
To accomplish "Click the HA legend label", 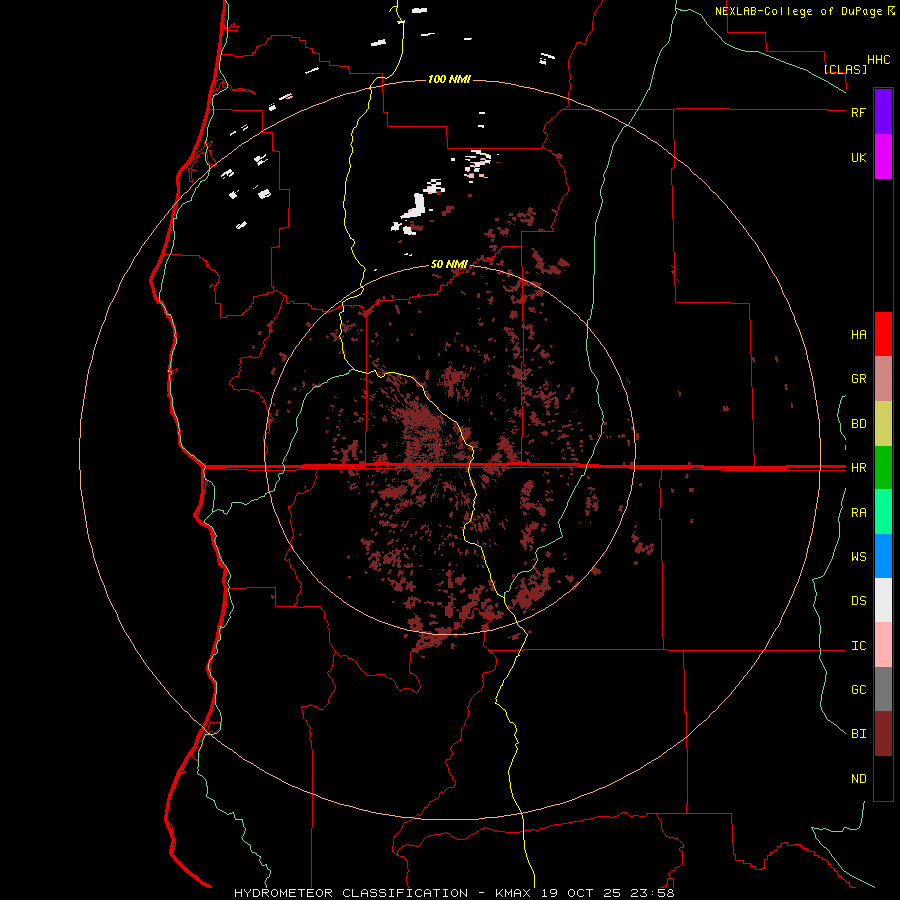I will (858, 335).
